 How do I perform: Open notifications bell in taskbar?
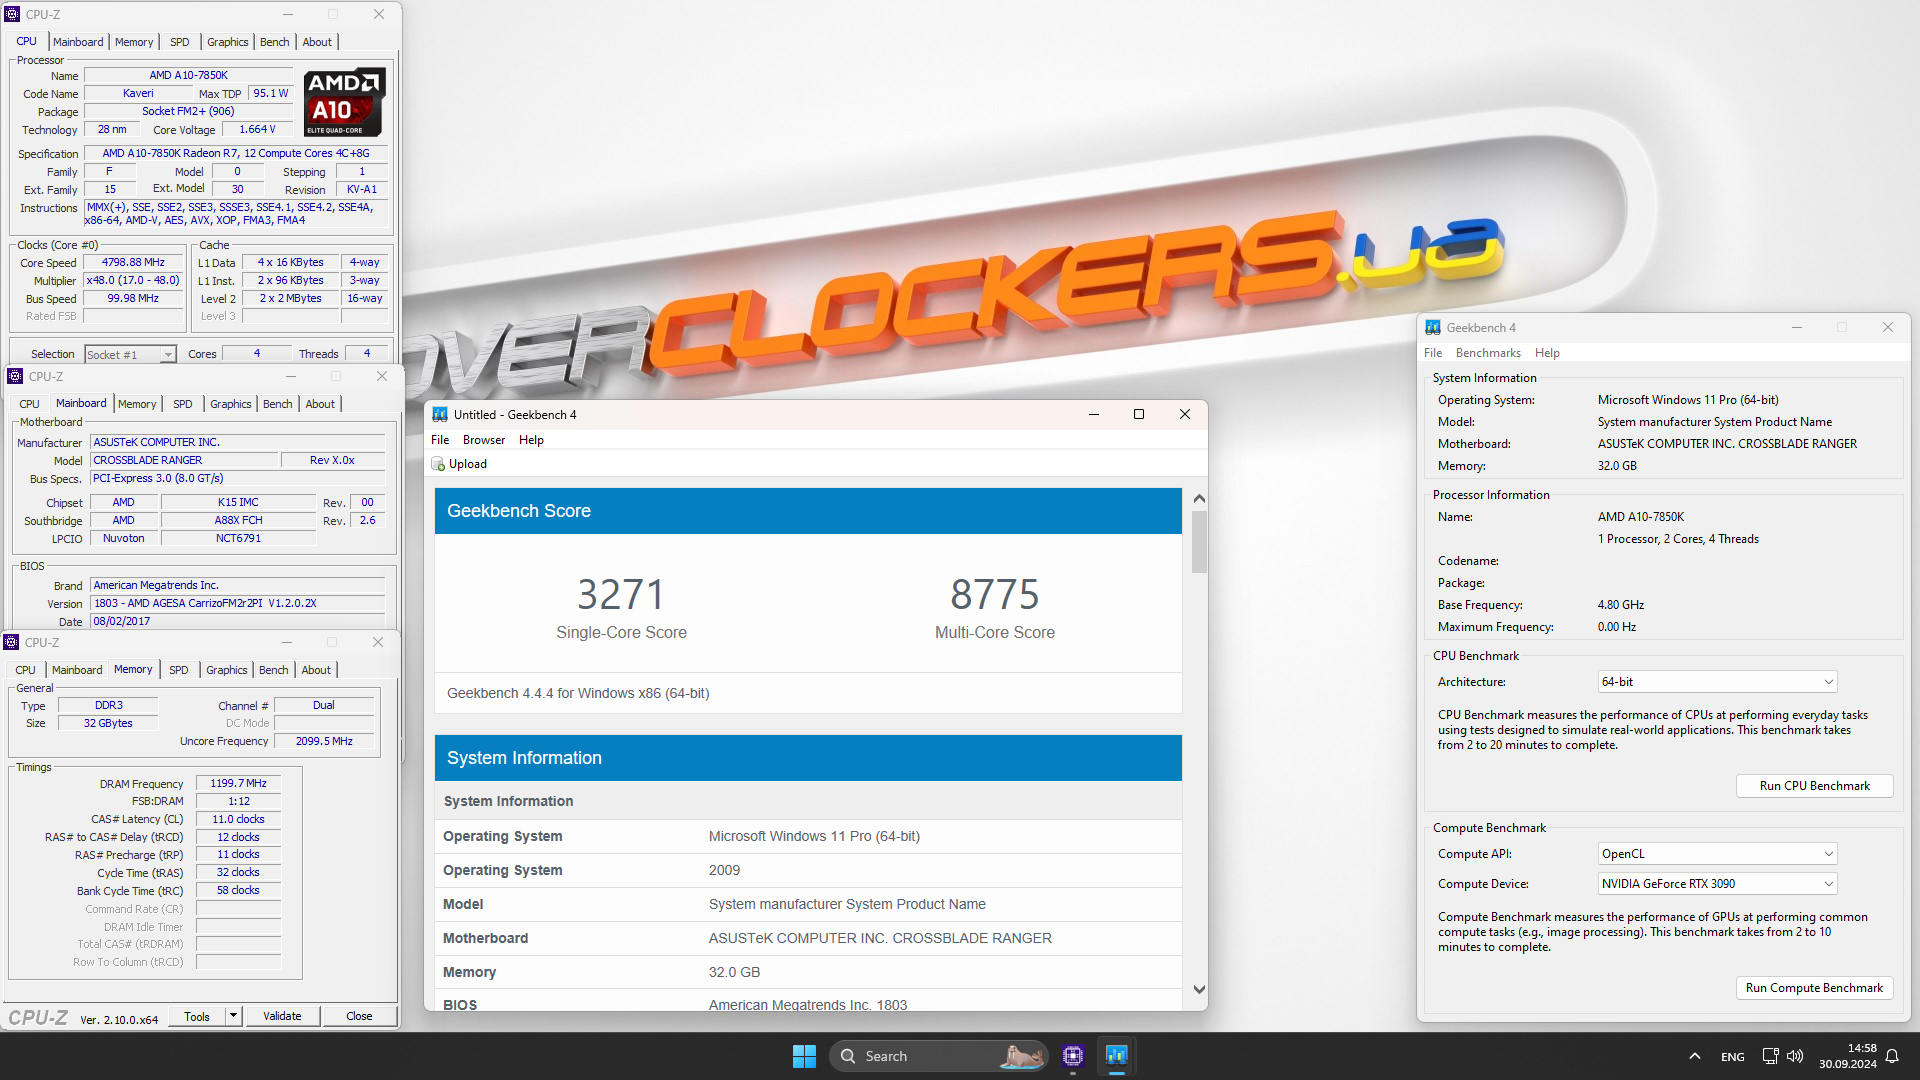point(1892,1056)
